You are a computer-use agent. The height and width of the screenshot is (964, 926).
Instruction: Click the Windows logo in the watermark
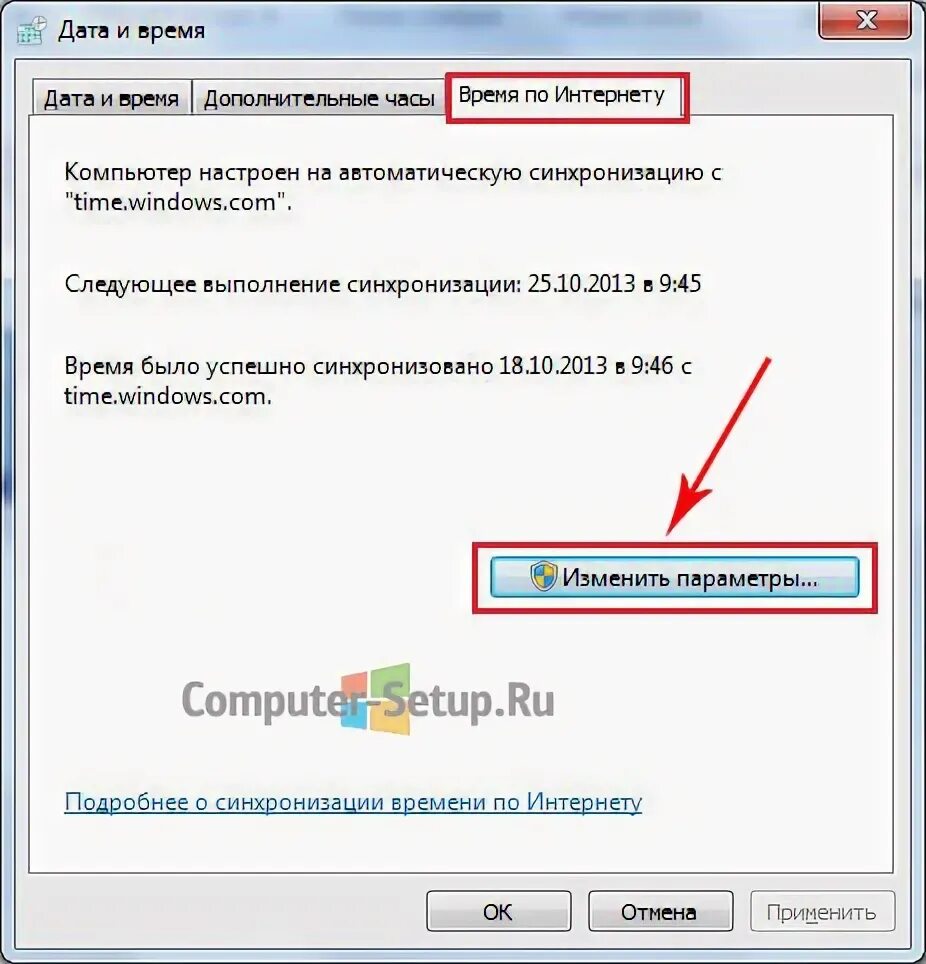(x=376, y=699)
